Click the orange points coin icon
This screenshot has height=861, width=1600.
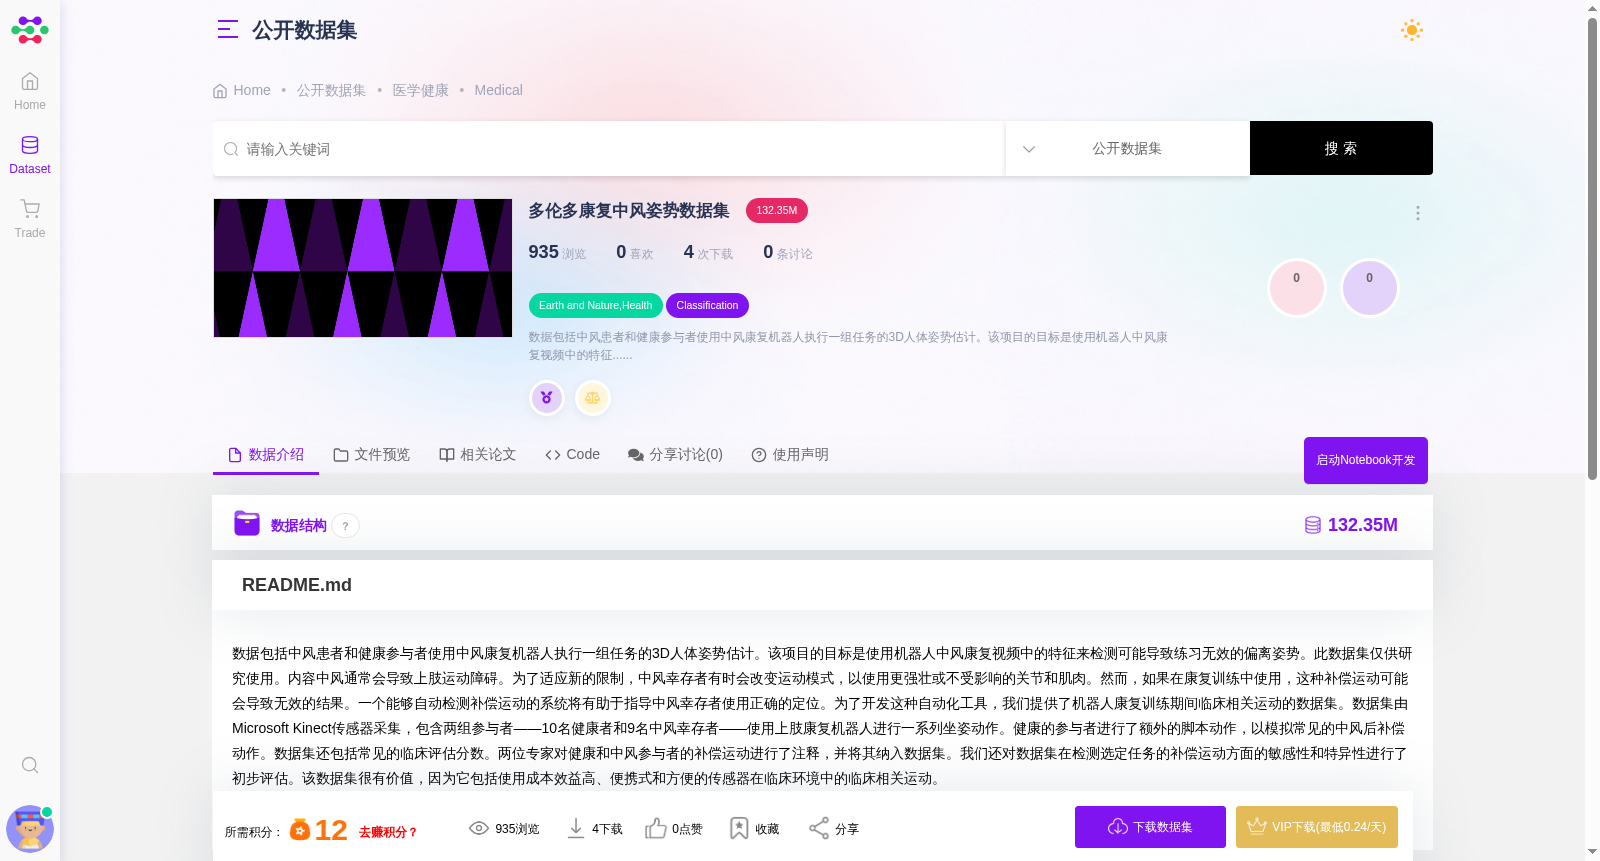click(x=300, y=830)
